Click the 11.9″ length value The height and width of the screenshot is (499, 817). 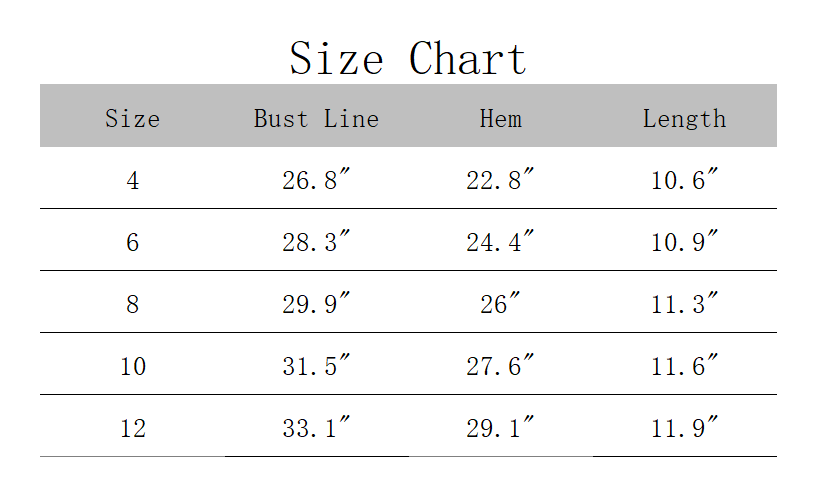click(684, 427)
